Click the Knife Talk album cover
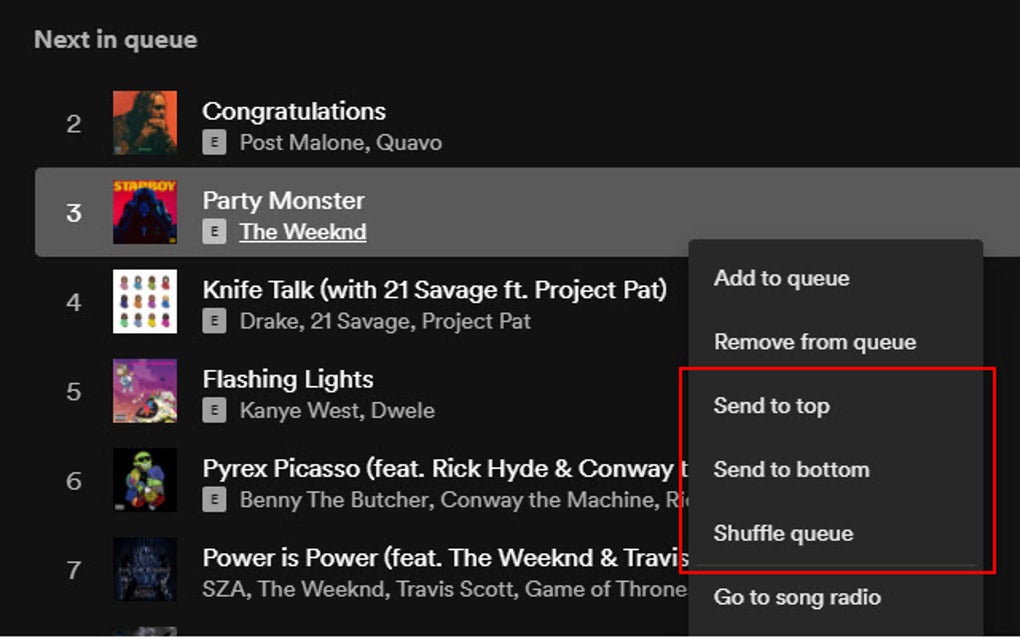 point(144,301)
